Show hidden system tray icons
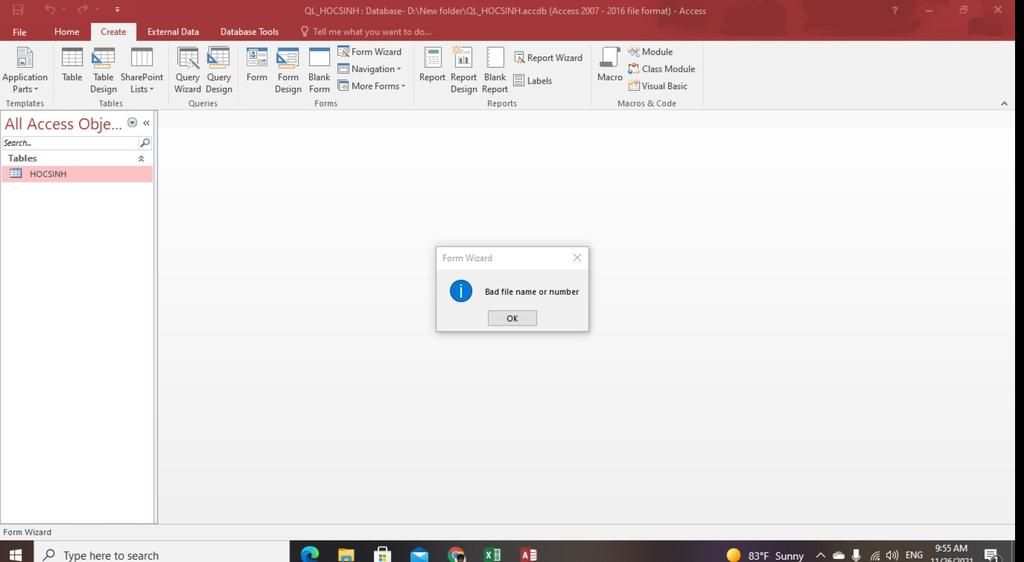The height and width of the screenshot is (562, 1024). 821,555
